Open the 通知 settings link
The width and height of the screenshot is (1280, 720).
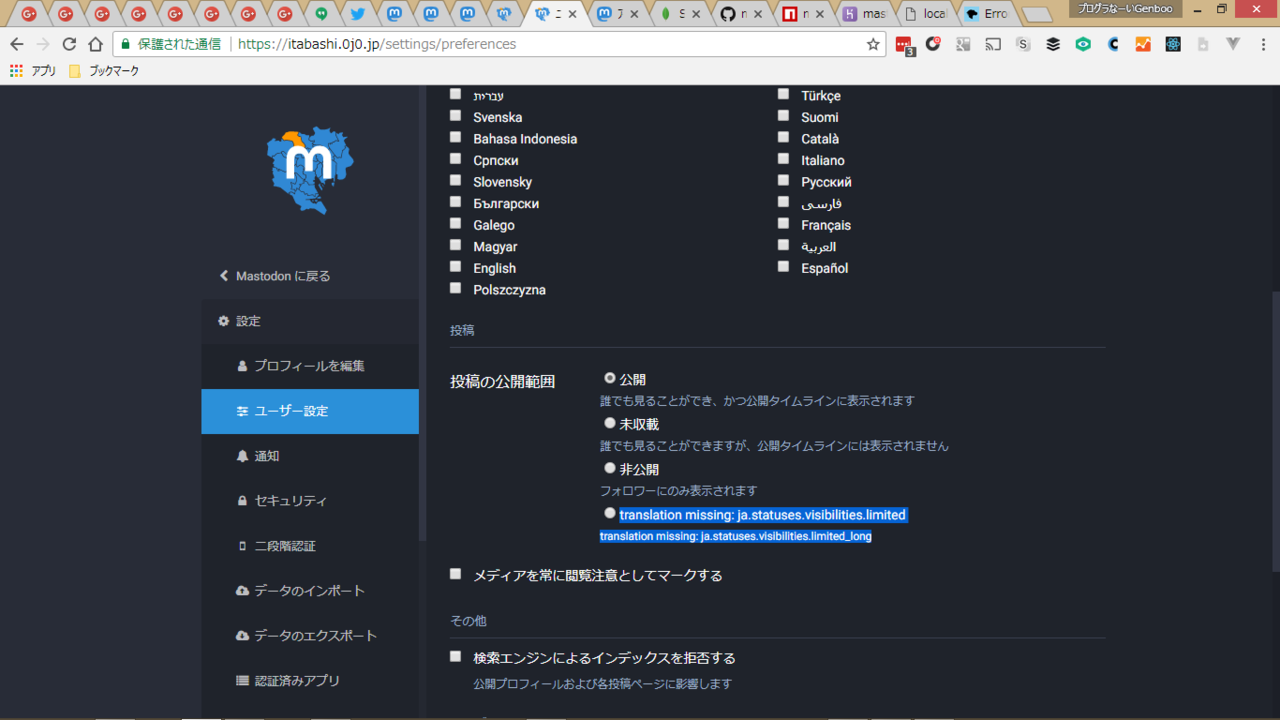coord(266,456)
